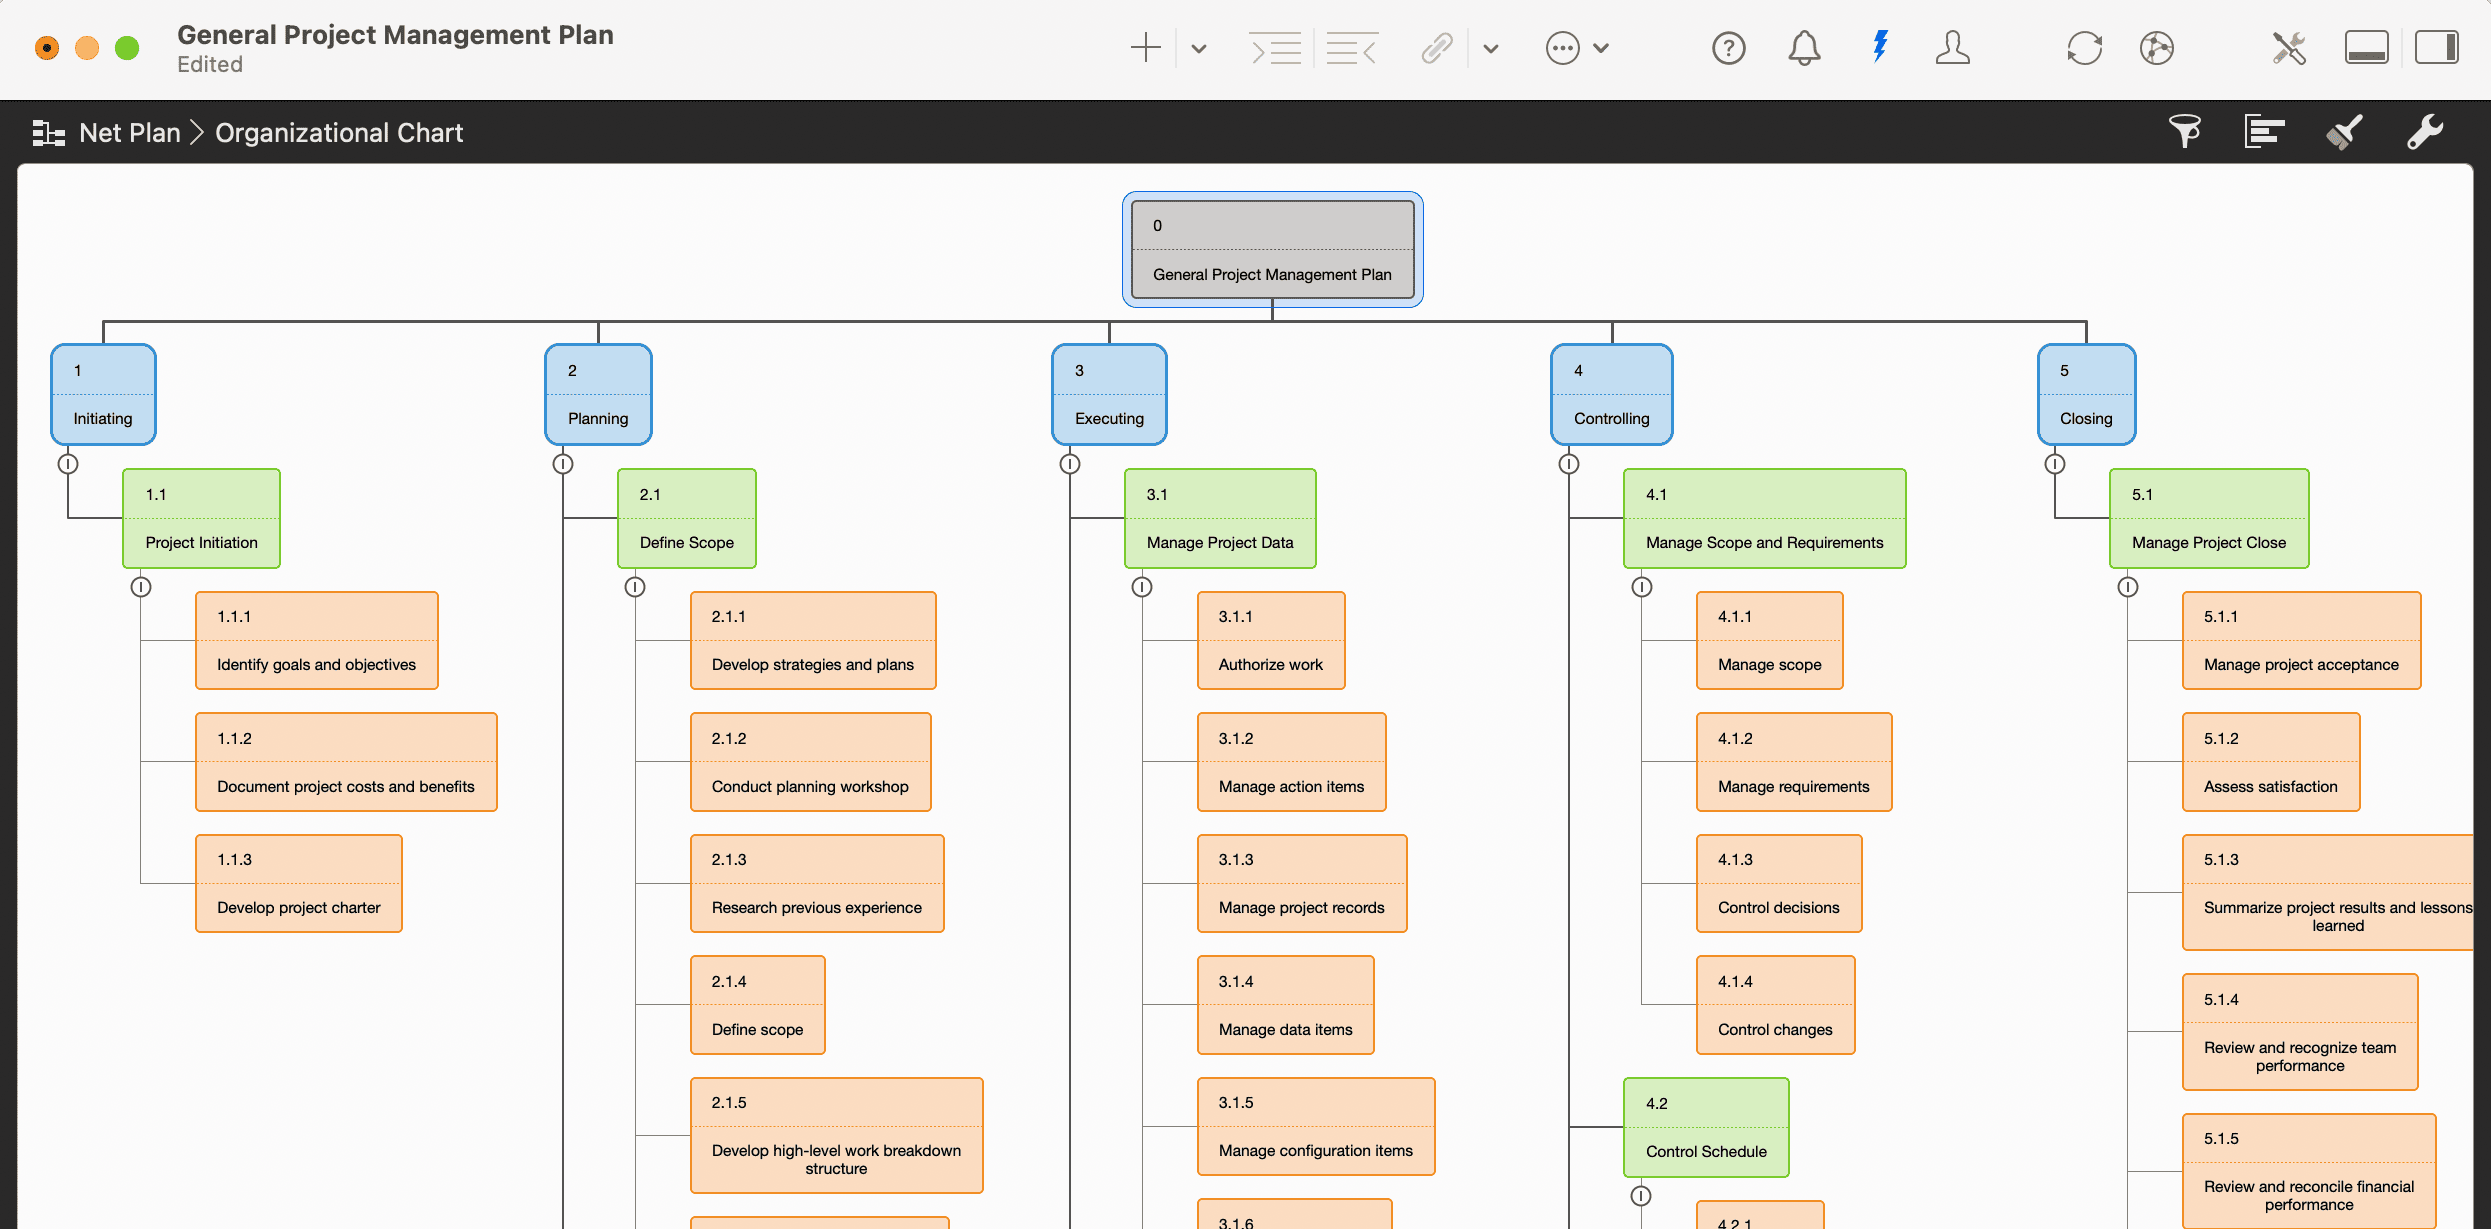Viewport: 2491px width, 1229px height.
Task: Click the Net Plan breadcrumb item
Action: (130, 131)
